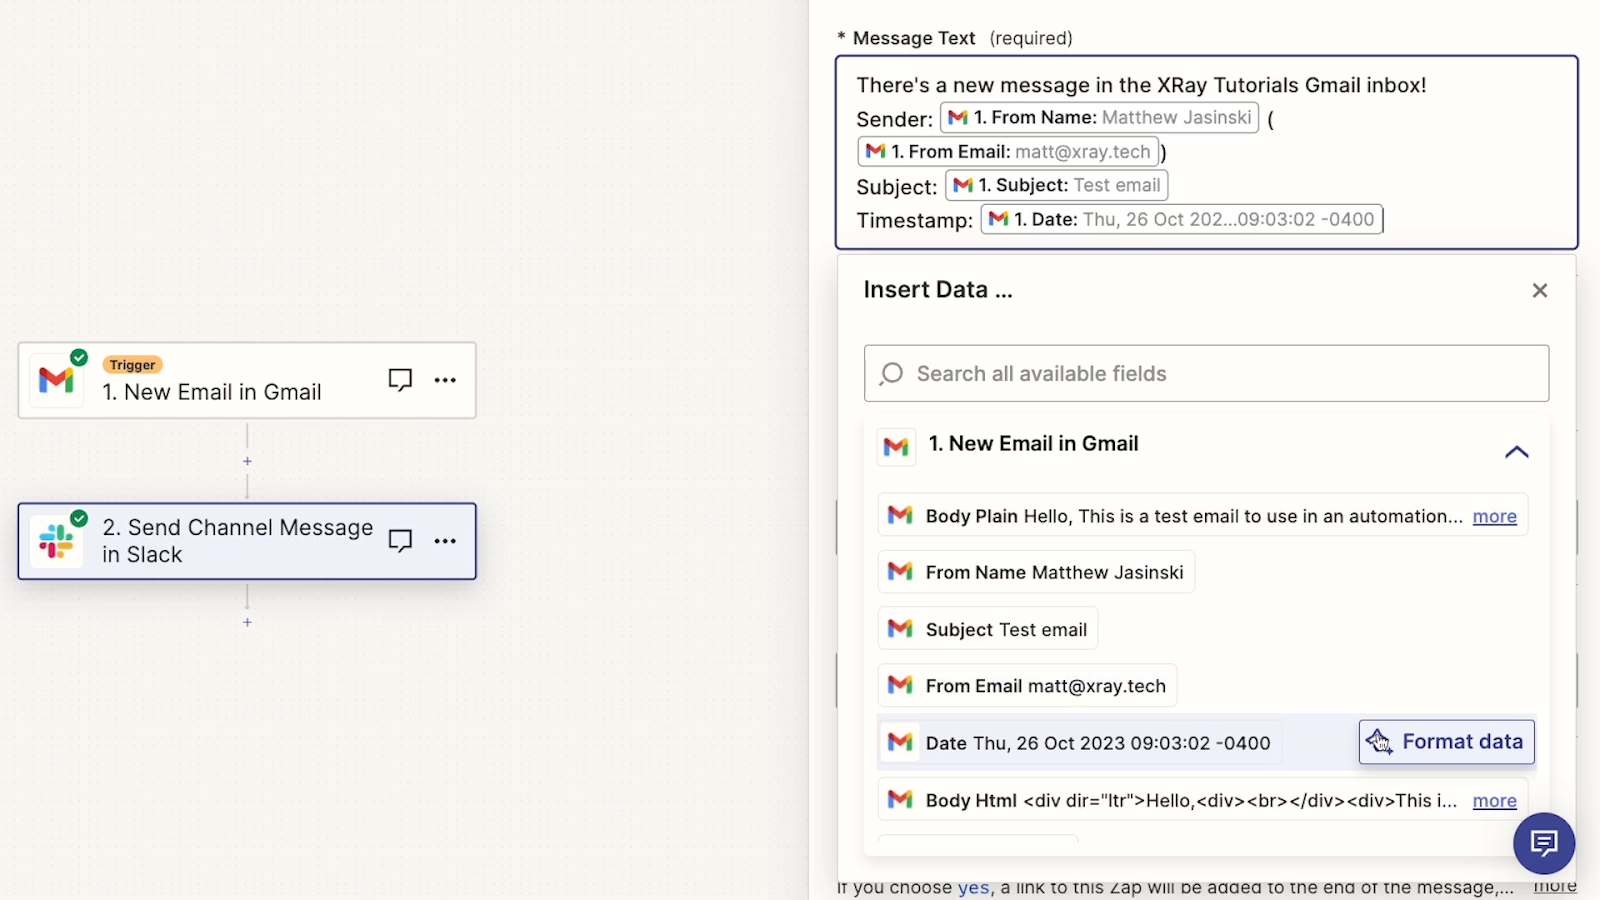Select the Subject pill in message text
Viewport: 1600px width, 900px height.
pos(1056,186)
